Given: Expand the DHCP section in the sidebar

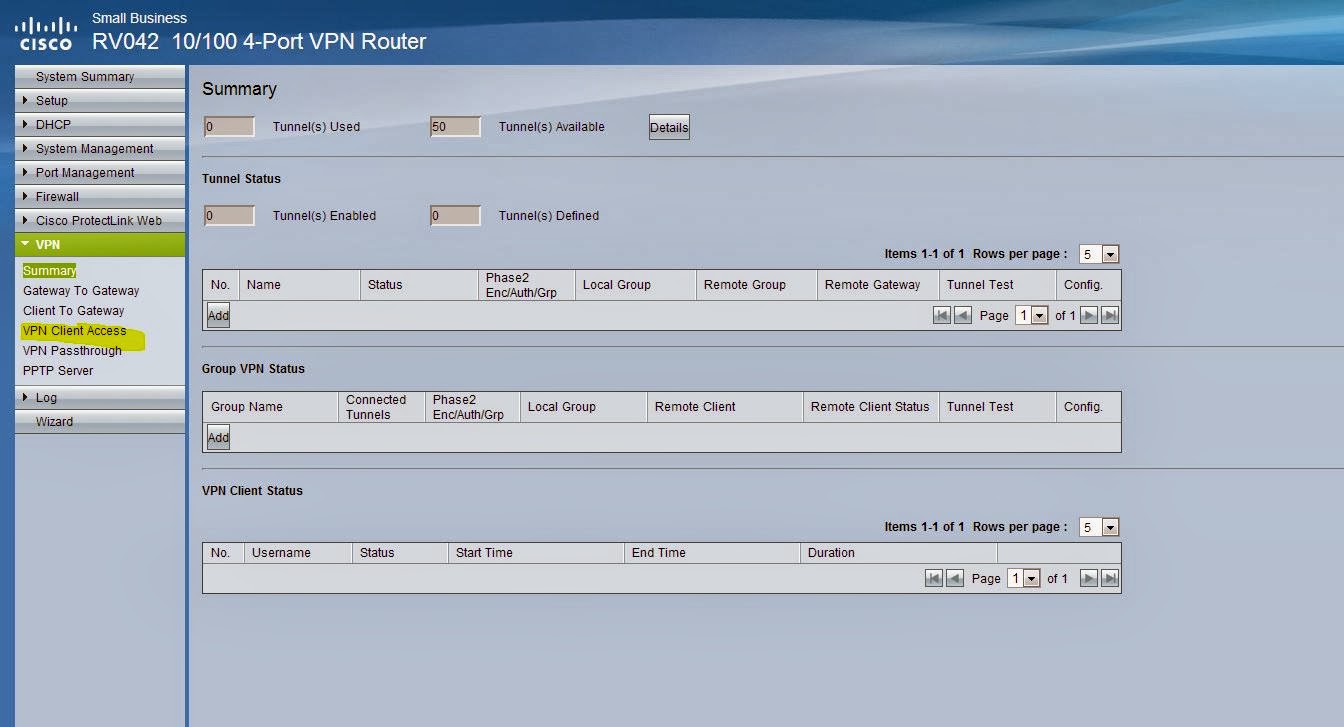Looking at the screenshot, I should click(x=100, y=124).
